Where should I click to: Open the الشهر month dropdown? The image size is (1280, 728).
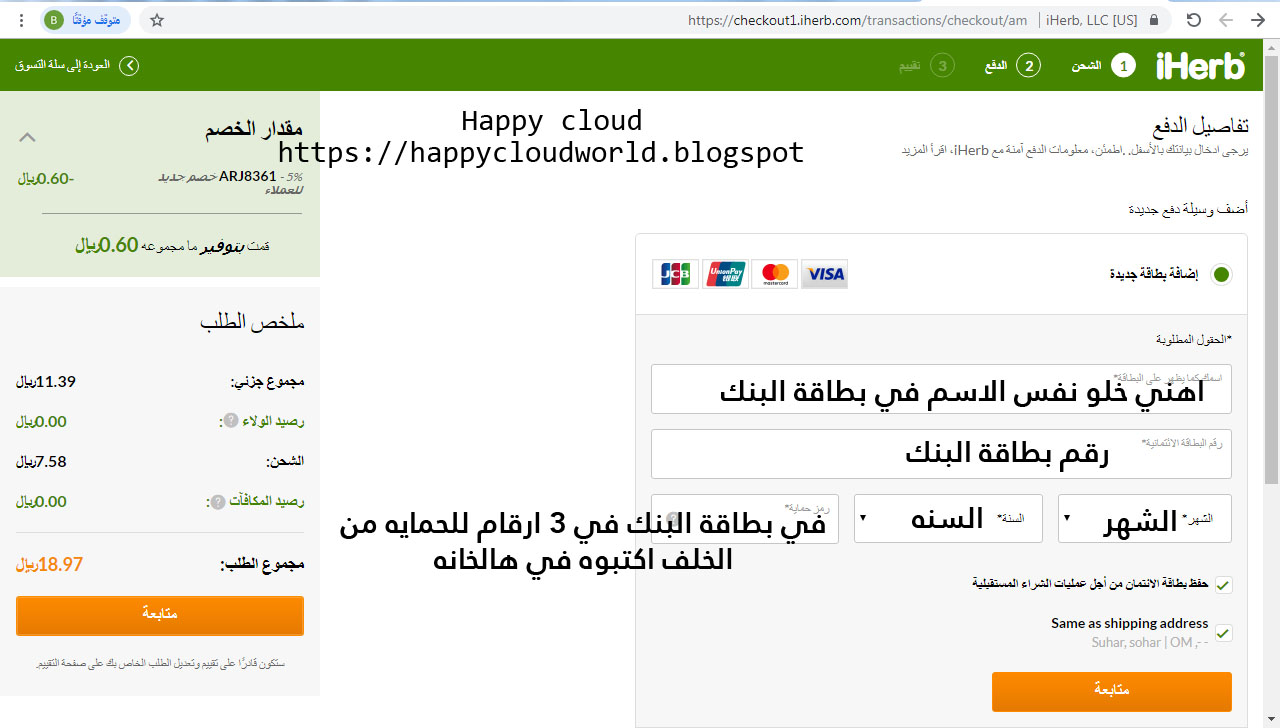point(1144,518)
